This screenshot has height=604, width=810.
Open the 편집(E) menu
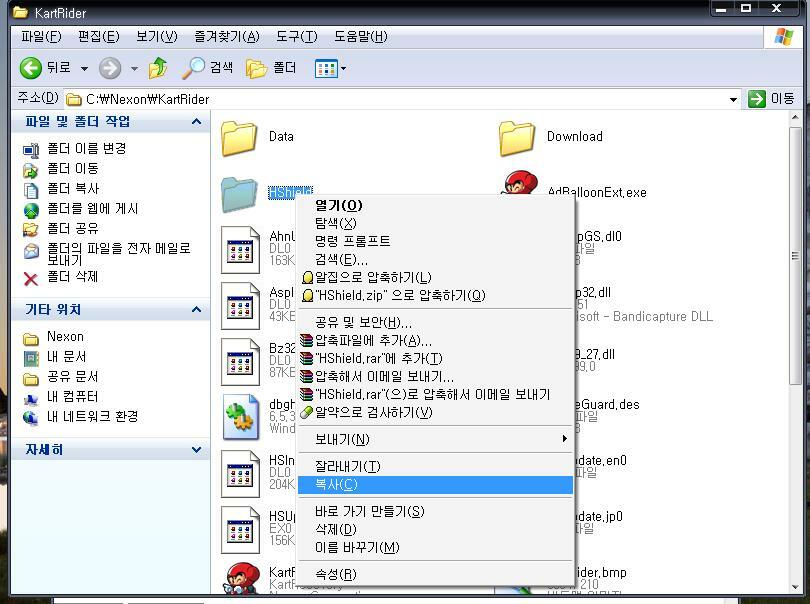click(99, 37)
